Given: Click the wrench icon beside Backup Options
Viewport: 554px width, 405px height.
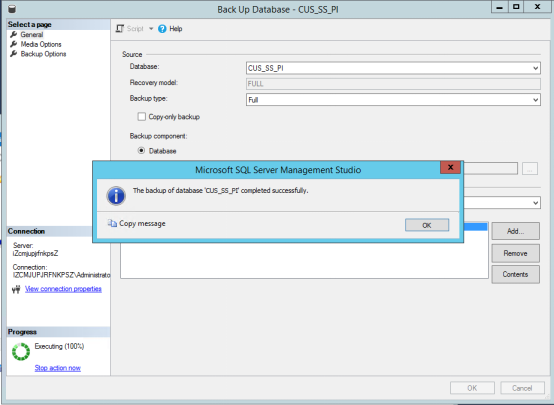Looking at the screenshot, I should [13, 53].
